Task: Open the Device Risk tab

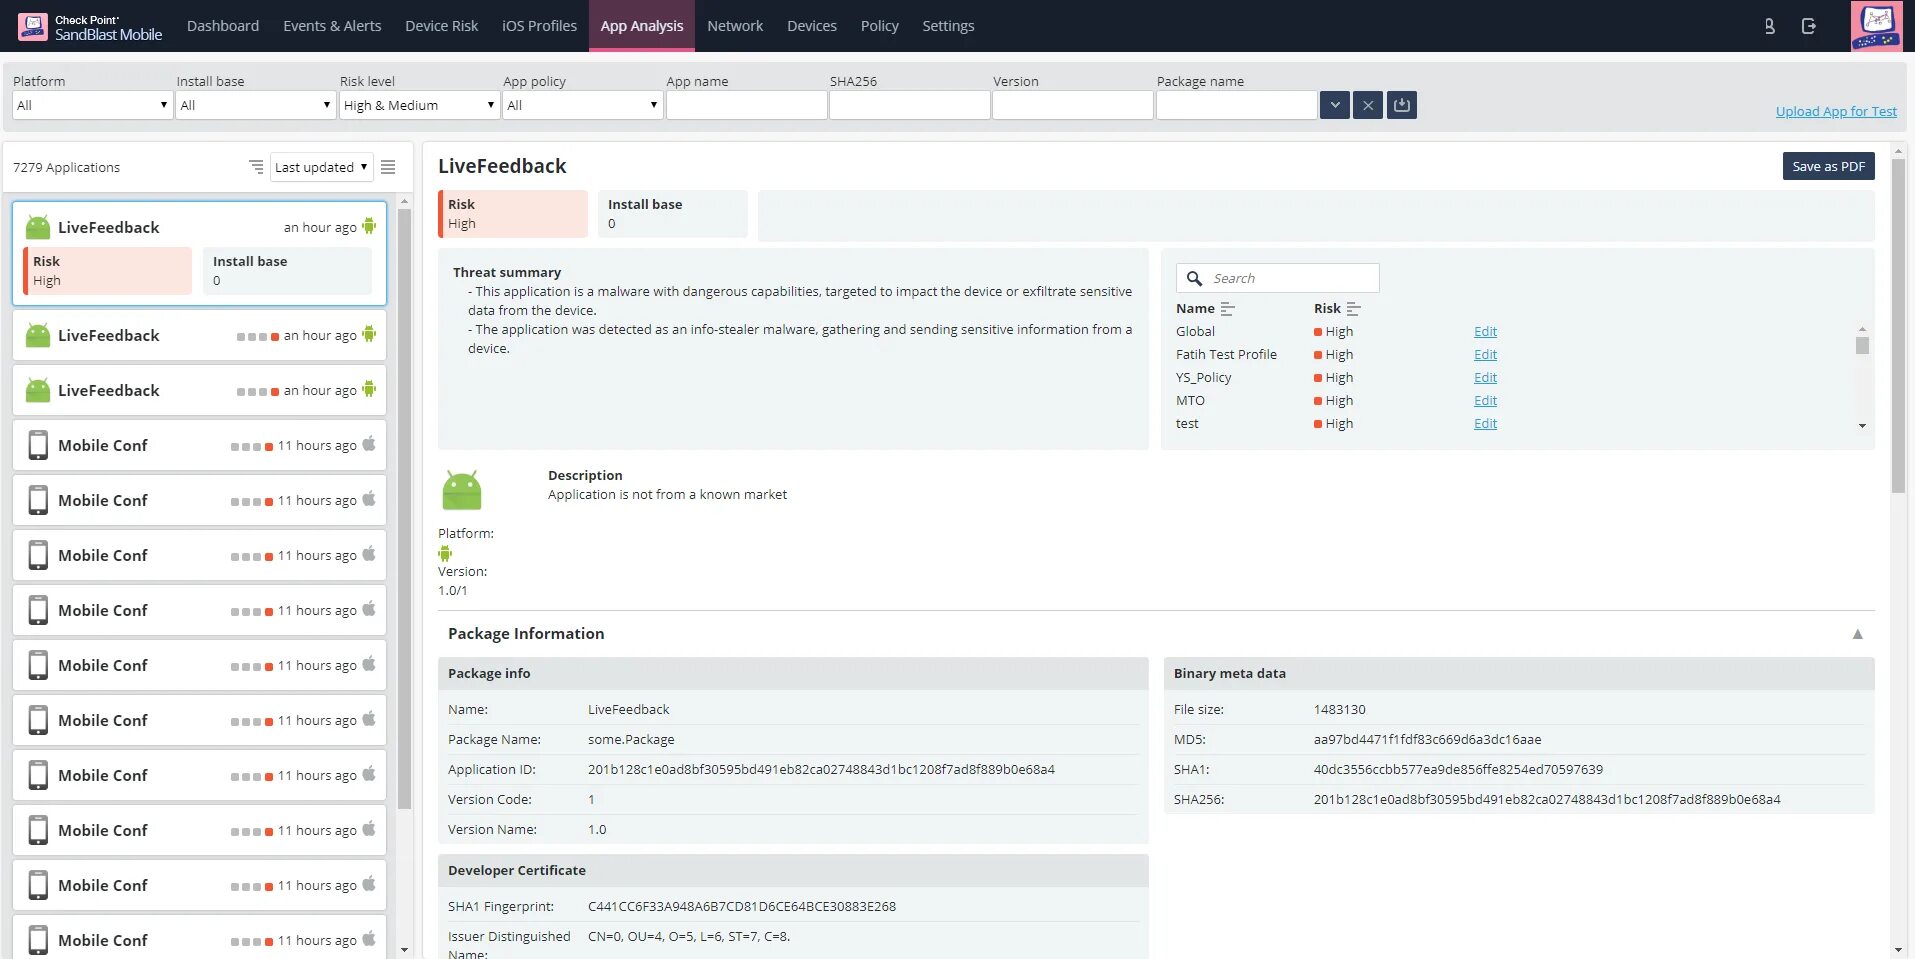Action: point(441,26)
